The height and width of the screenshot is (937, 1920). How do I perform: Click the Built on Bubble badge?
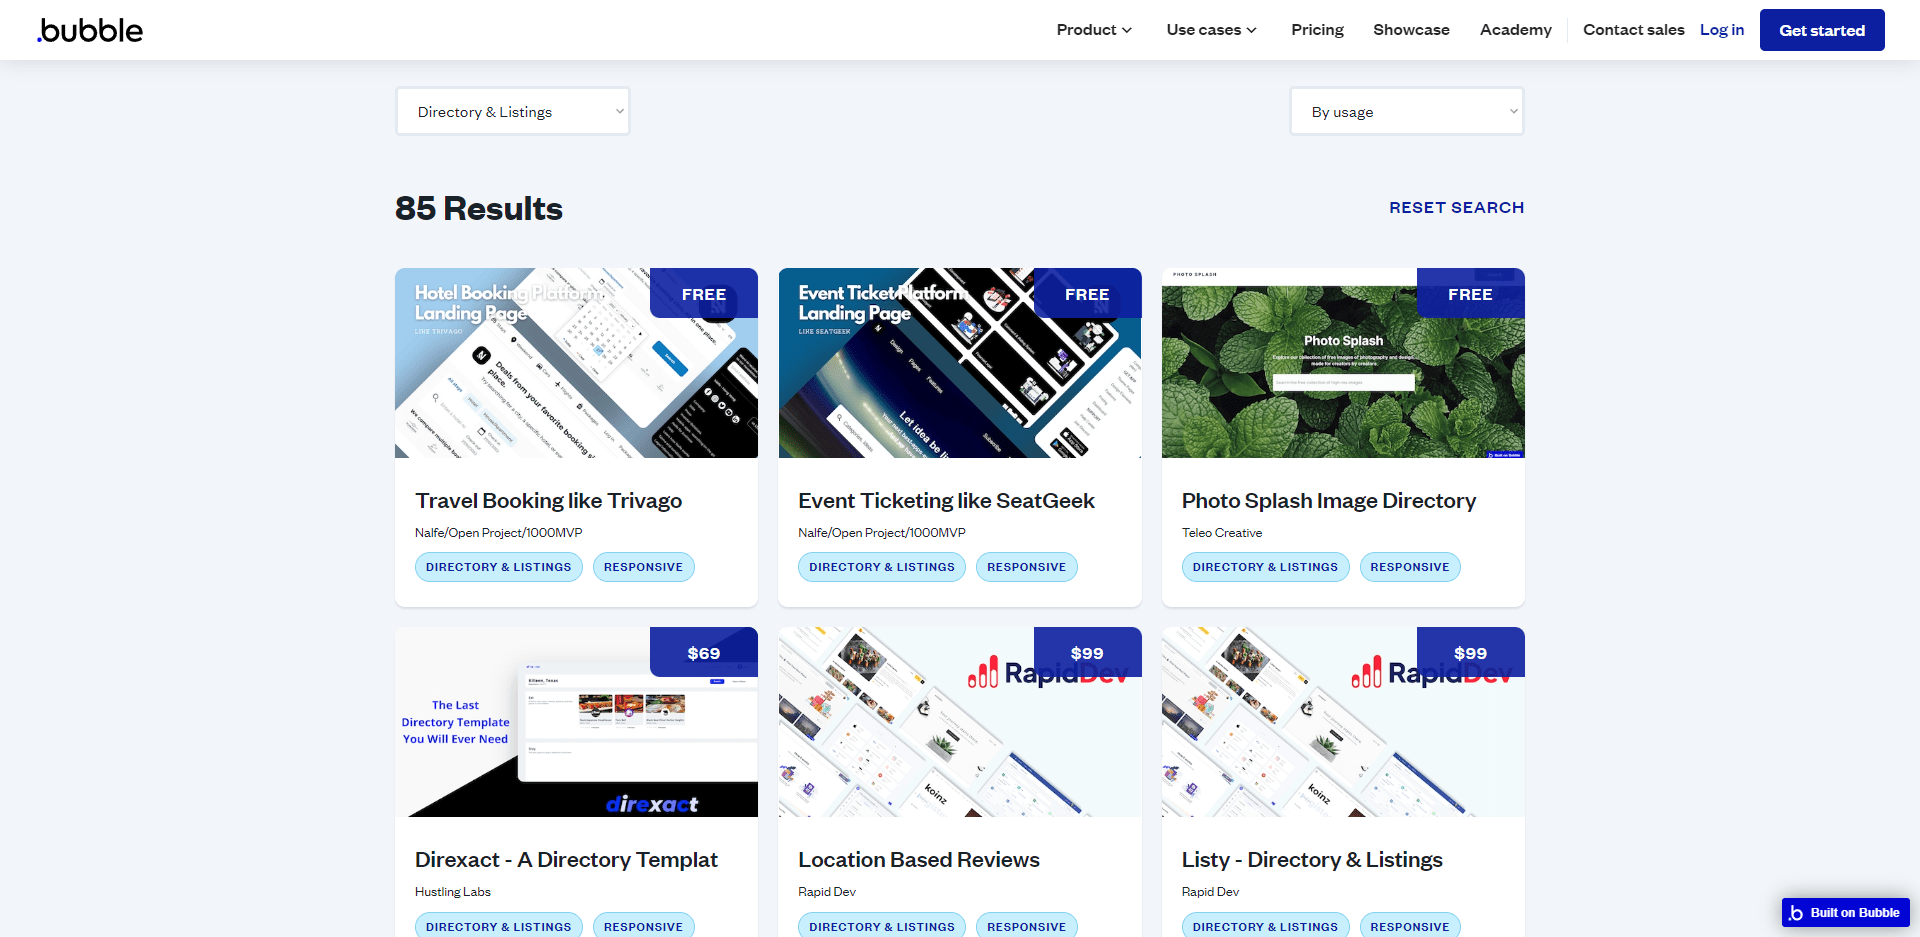click(1845, 912)
